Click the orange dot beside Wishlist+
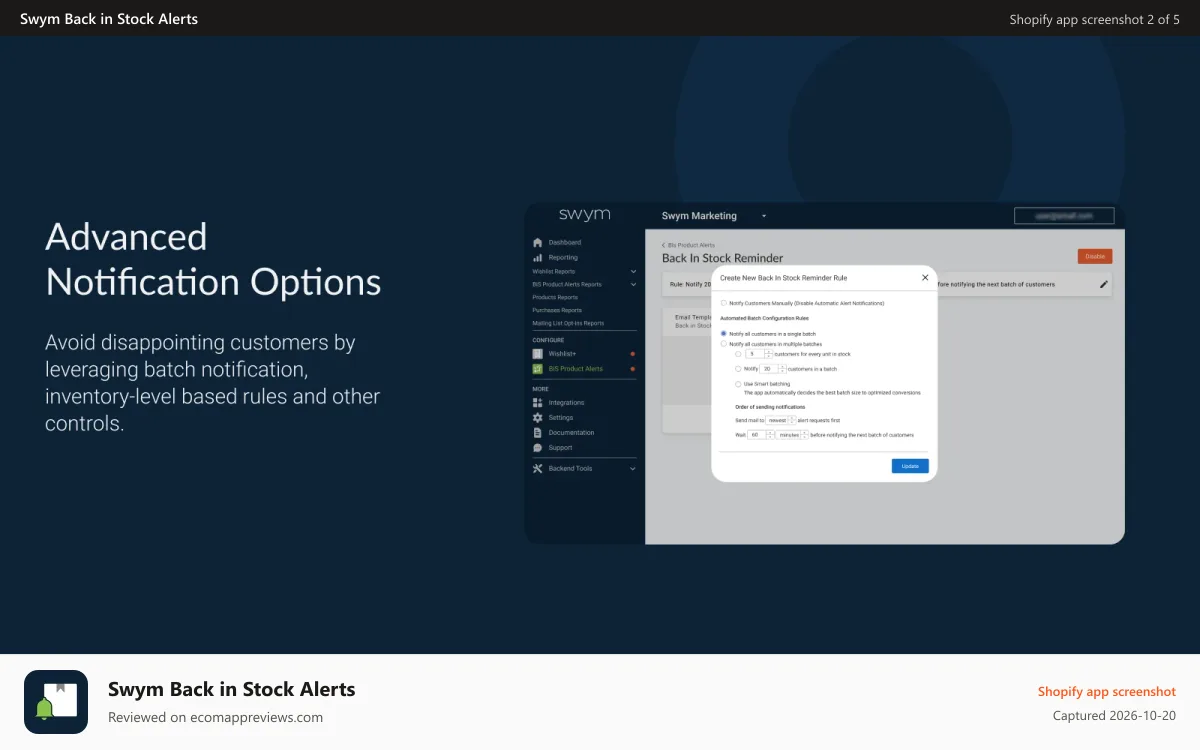The image size is (1200, 750). [x=633, y=354]
